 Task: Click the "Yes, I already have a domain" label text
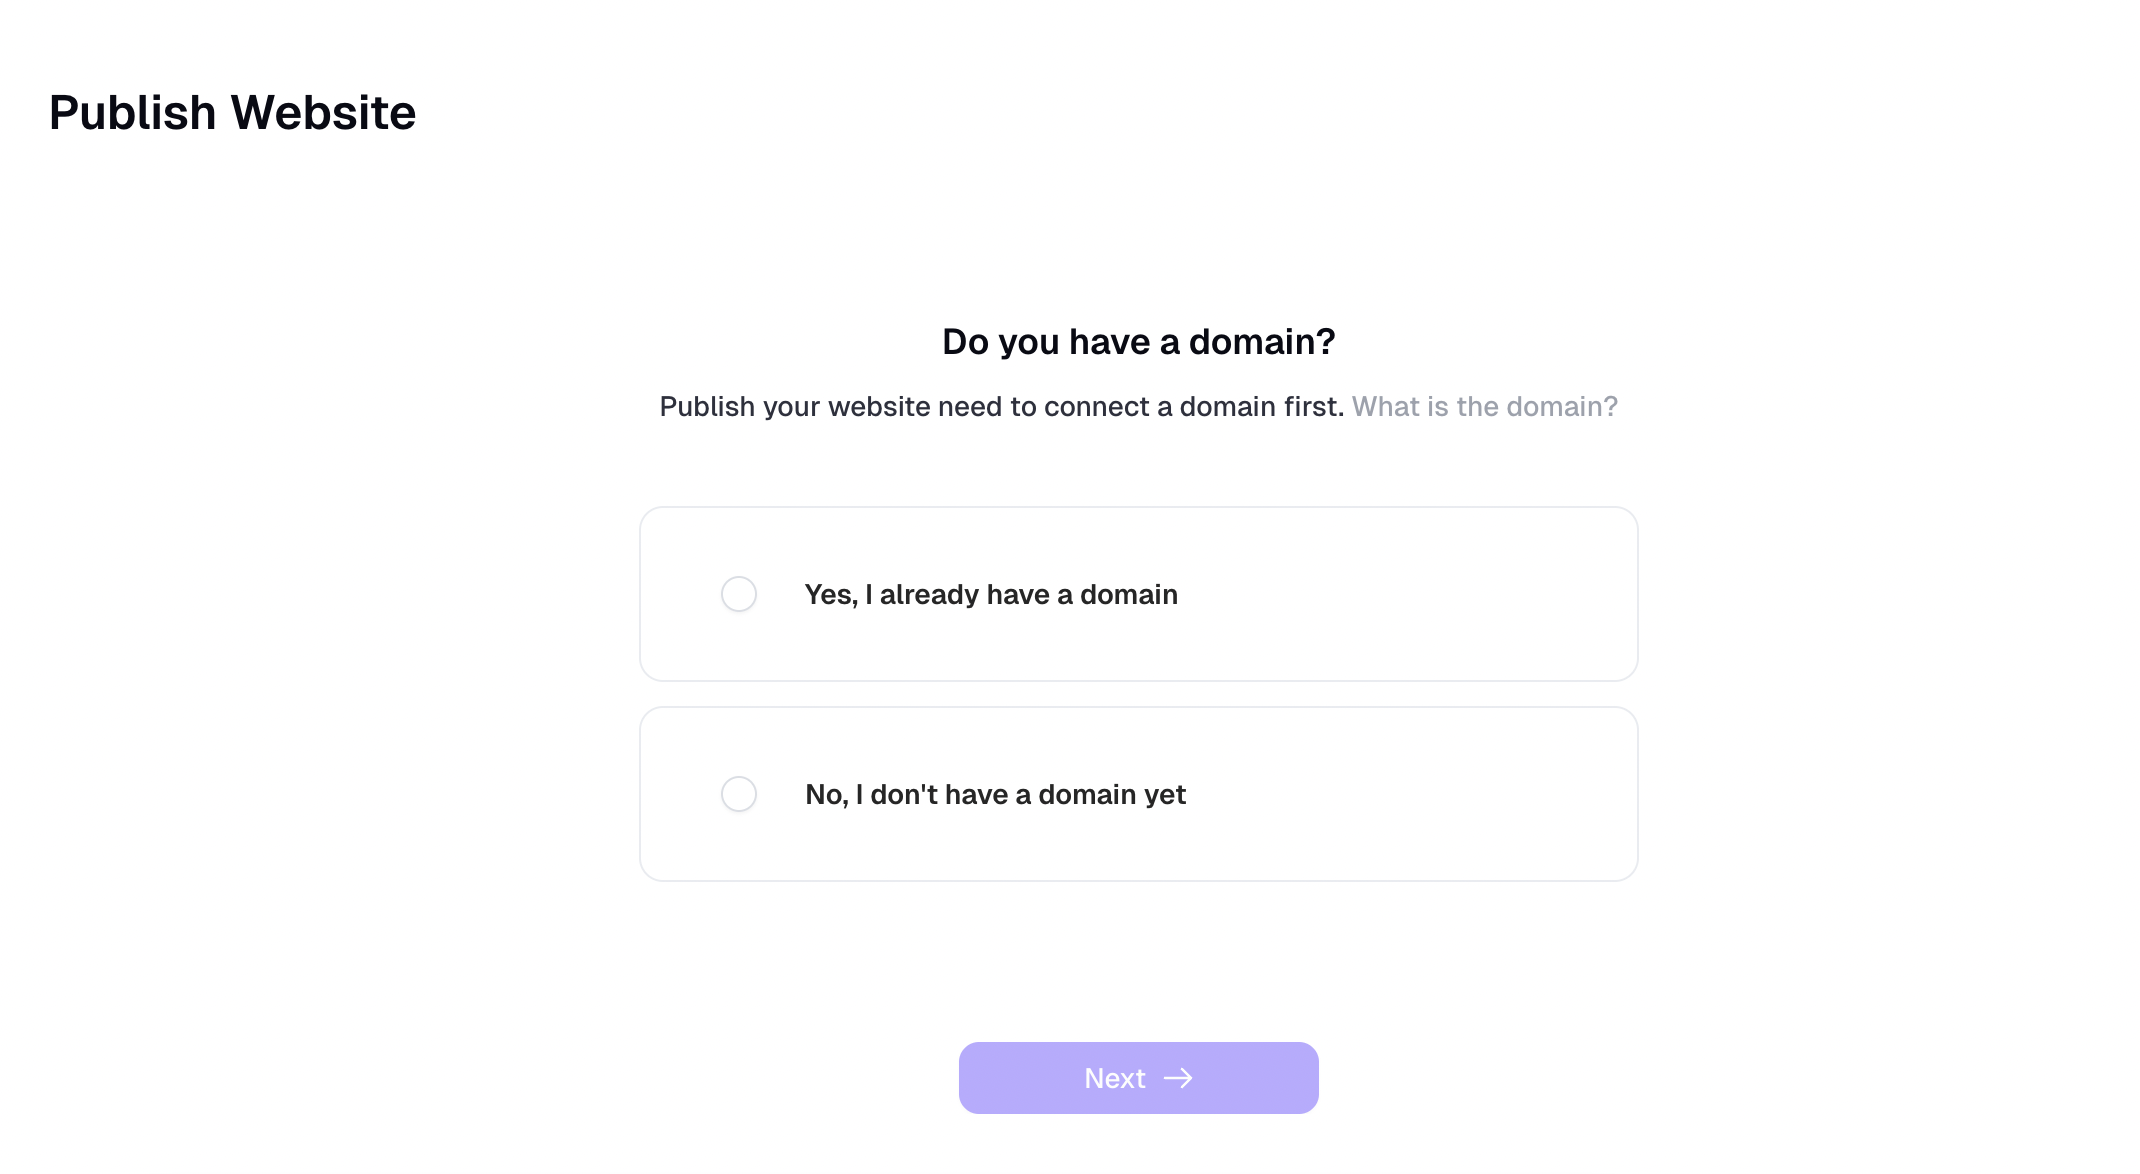click(991, 595)
